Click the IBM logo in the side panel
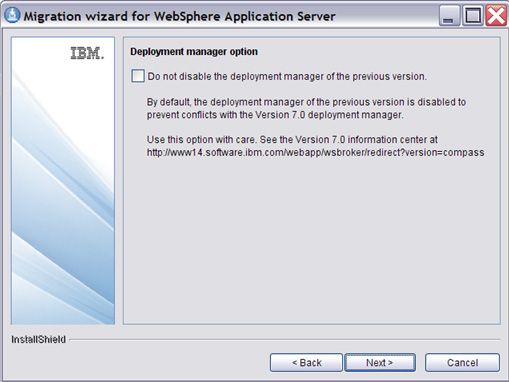The height and width of the screenshot is (382, 509). point(87,53)
